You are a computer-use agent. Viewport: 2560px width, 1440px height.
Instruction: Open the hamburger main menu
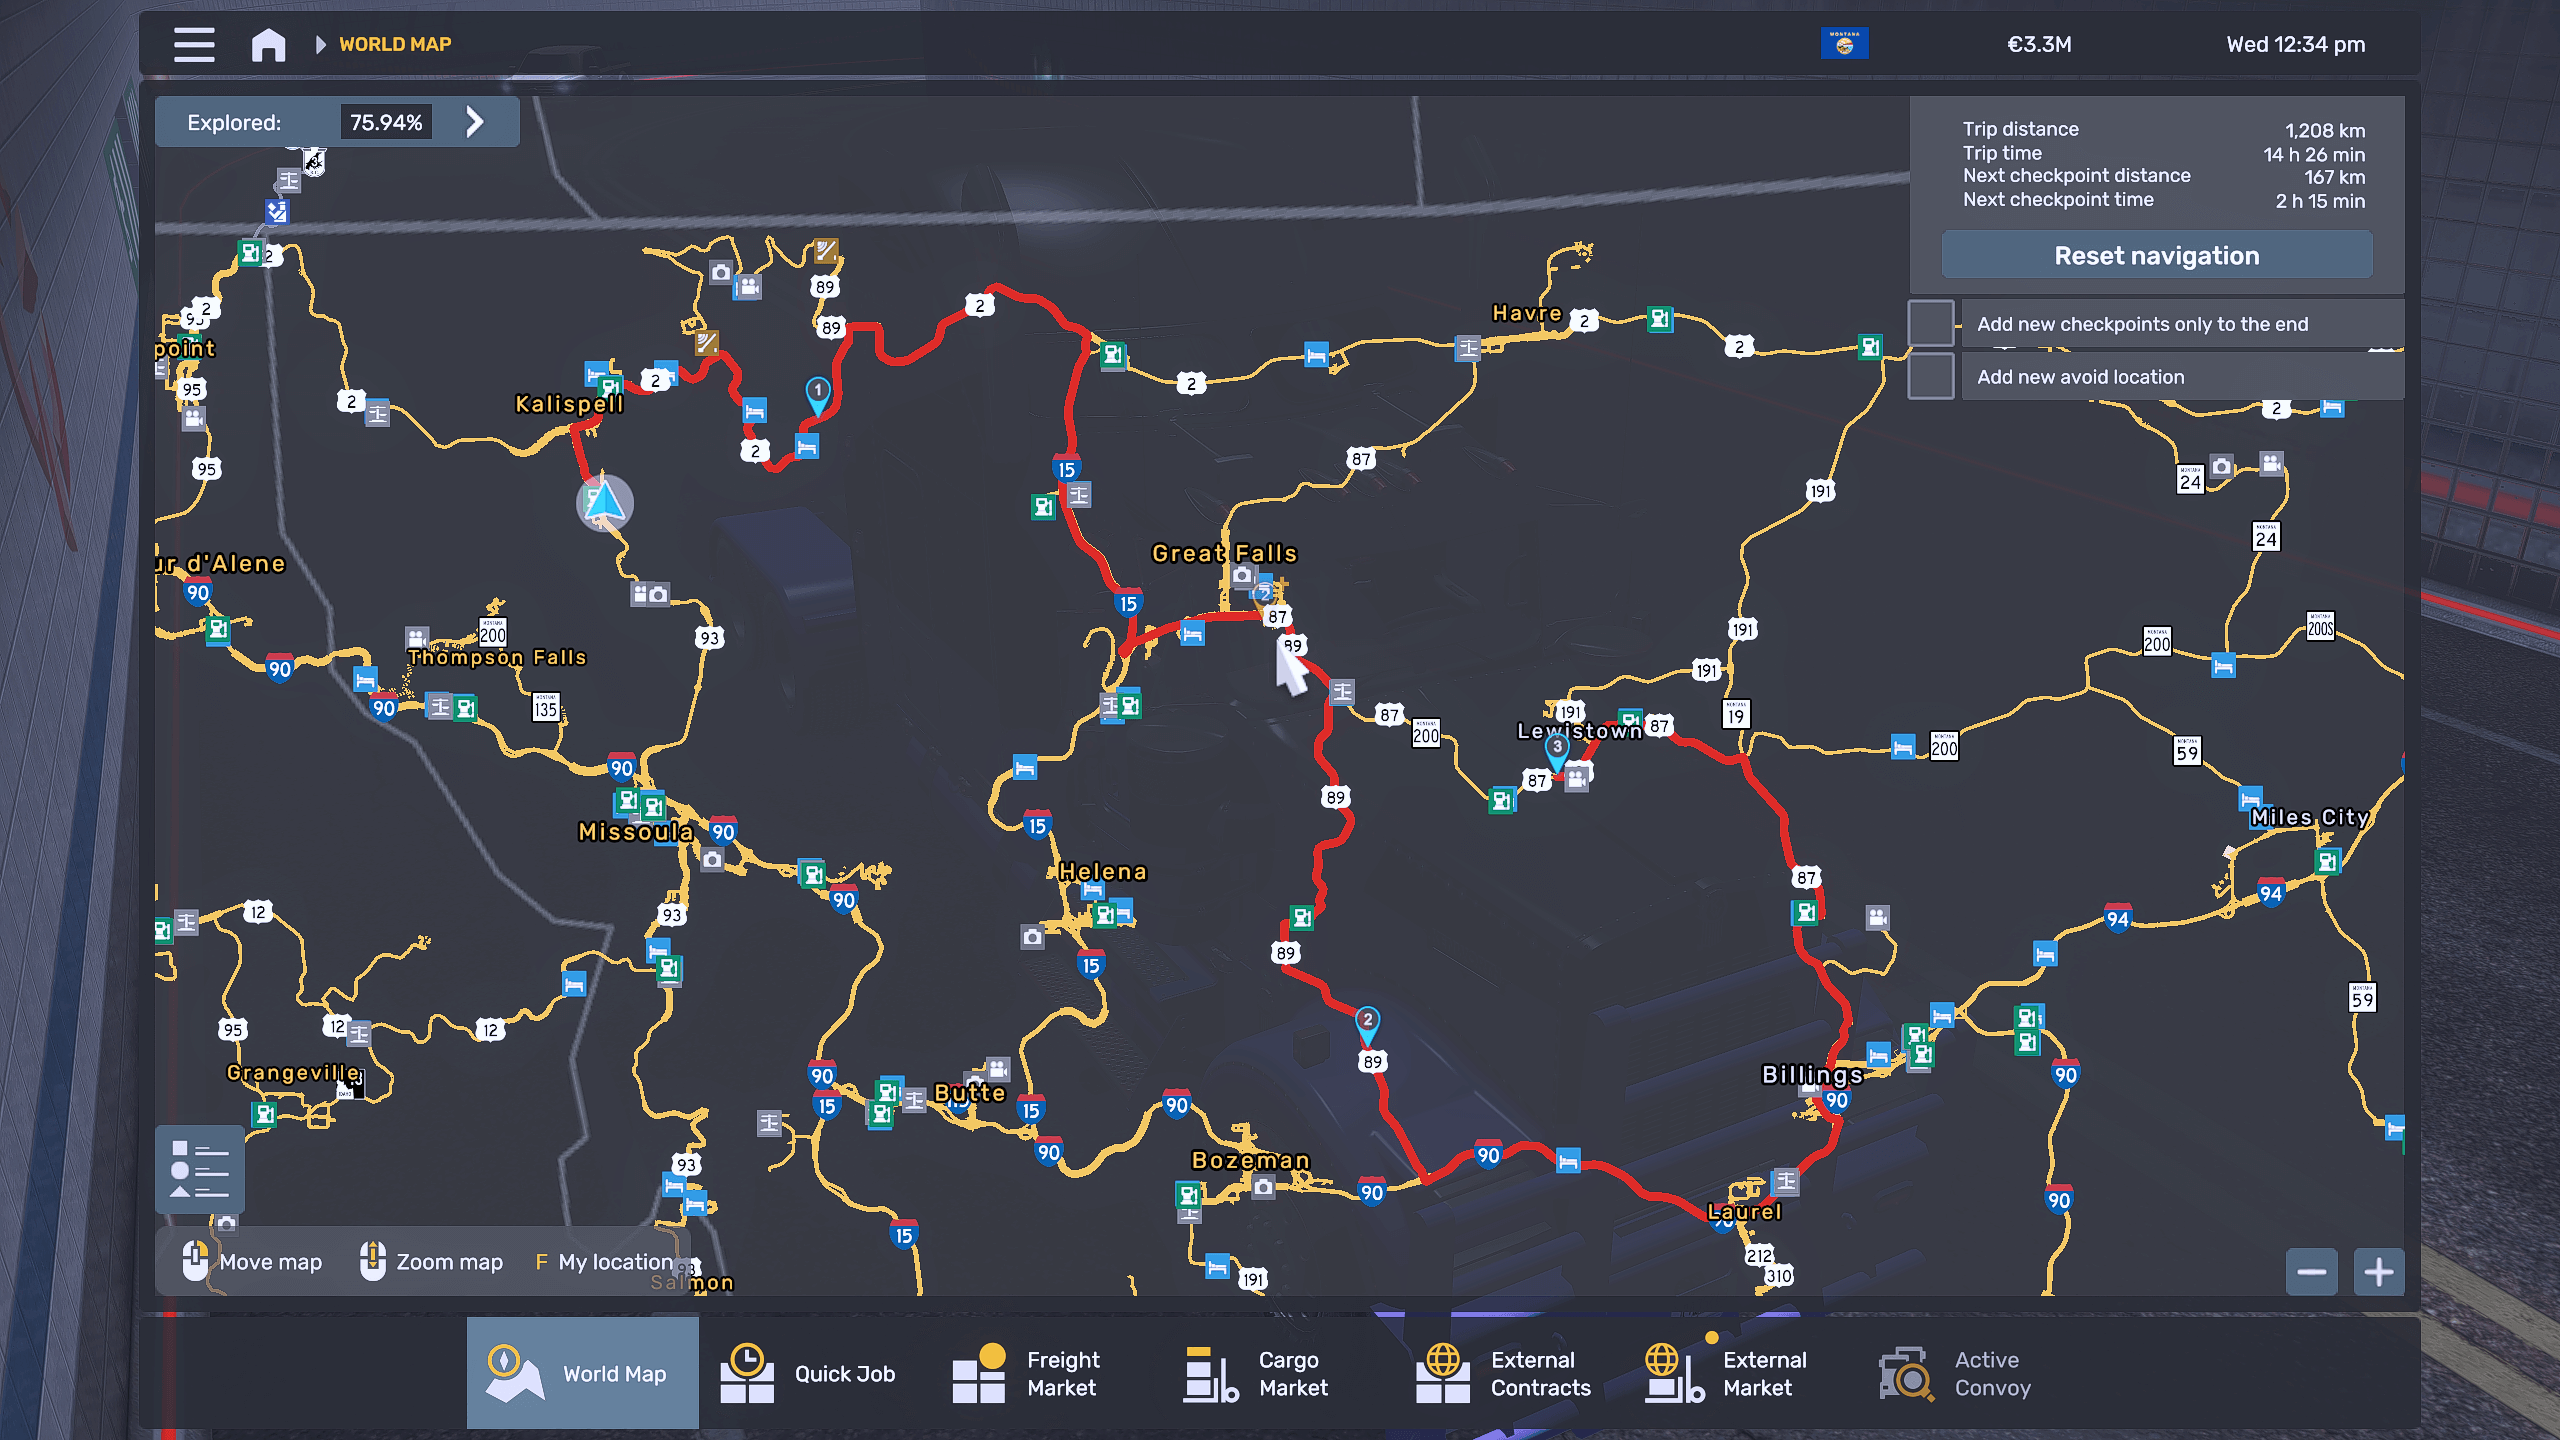pos(194,45)
